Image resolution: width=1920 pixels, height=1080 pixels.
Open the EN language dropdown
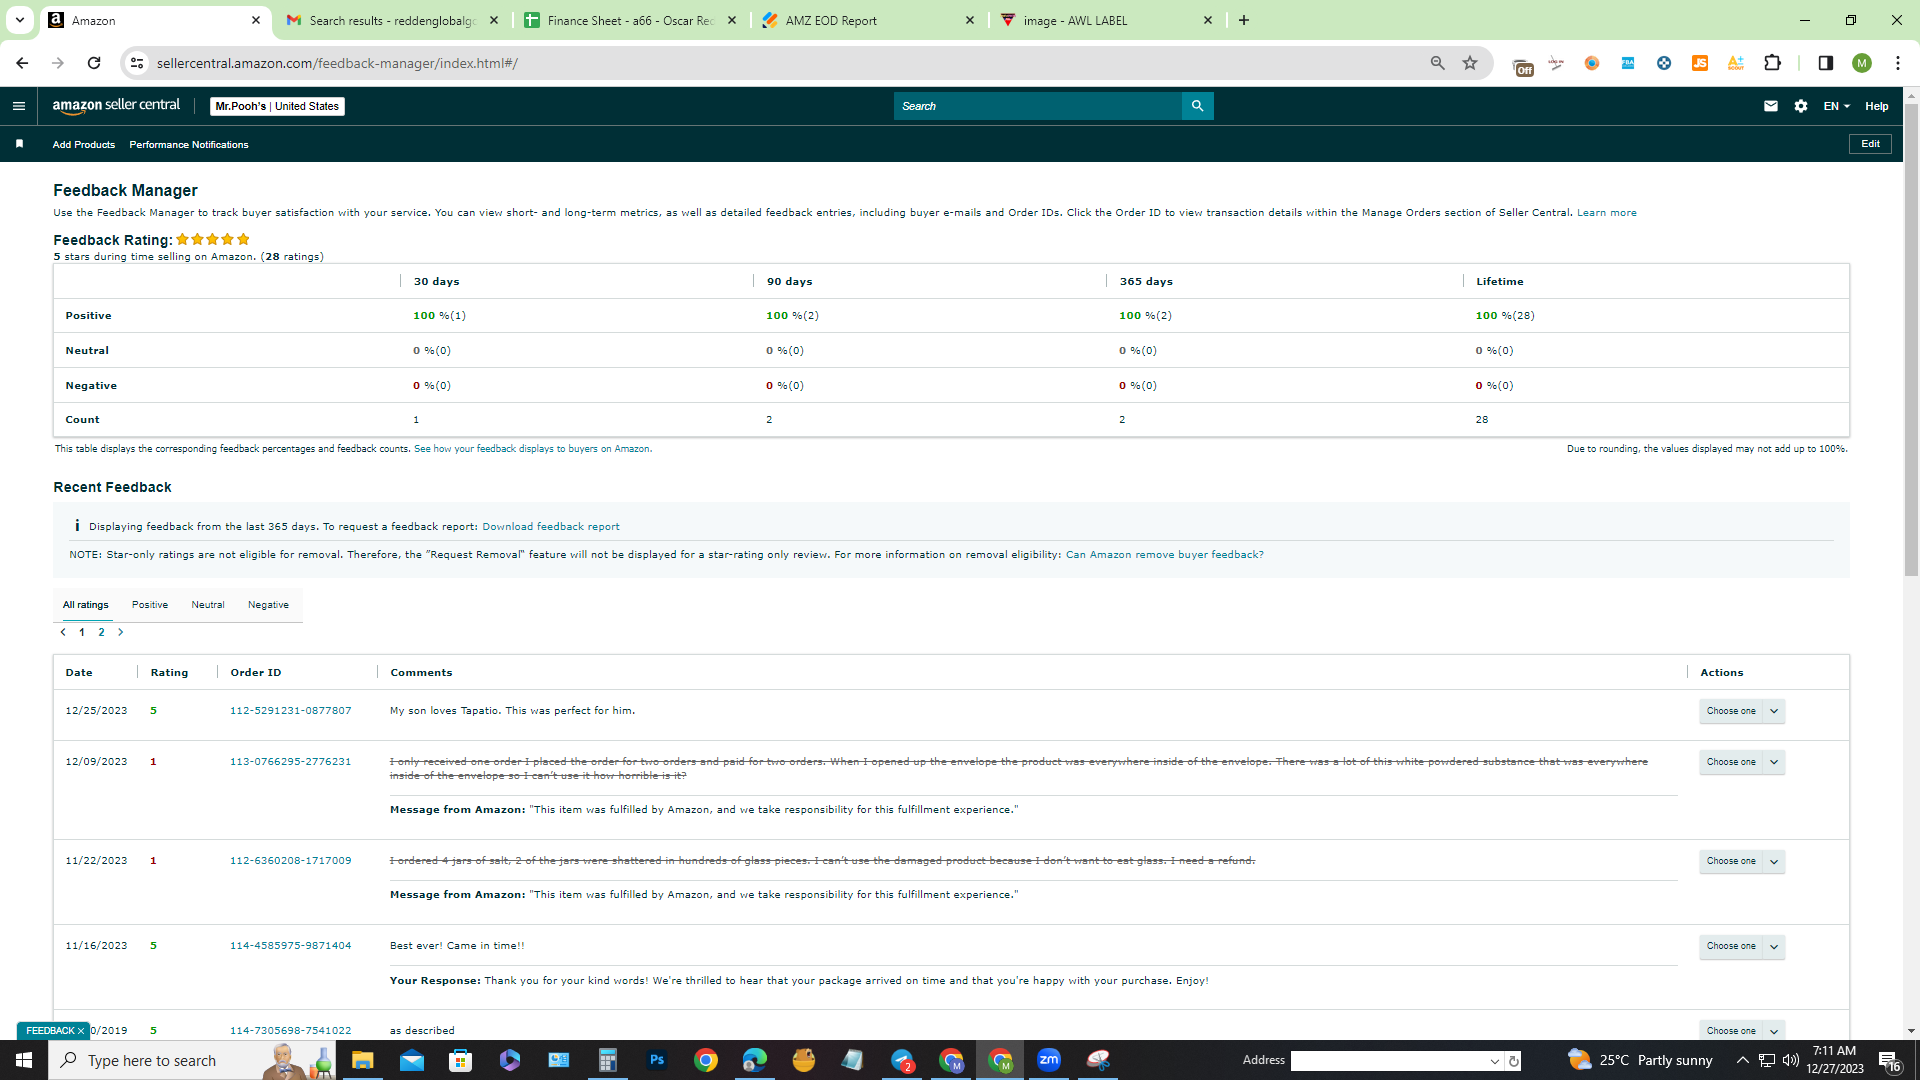(1836, 106)
